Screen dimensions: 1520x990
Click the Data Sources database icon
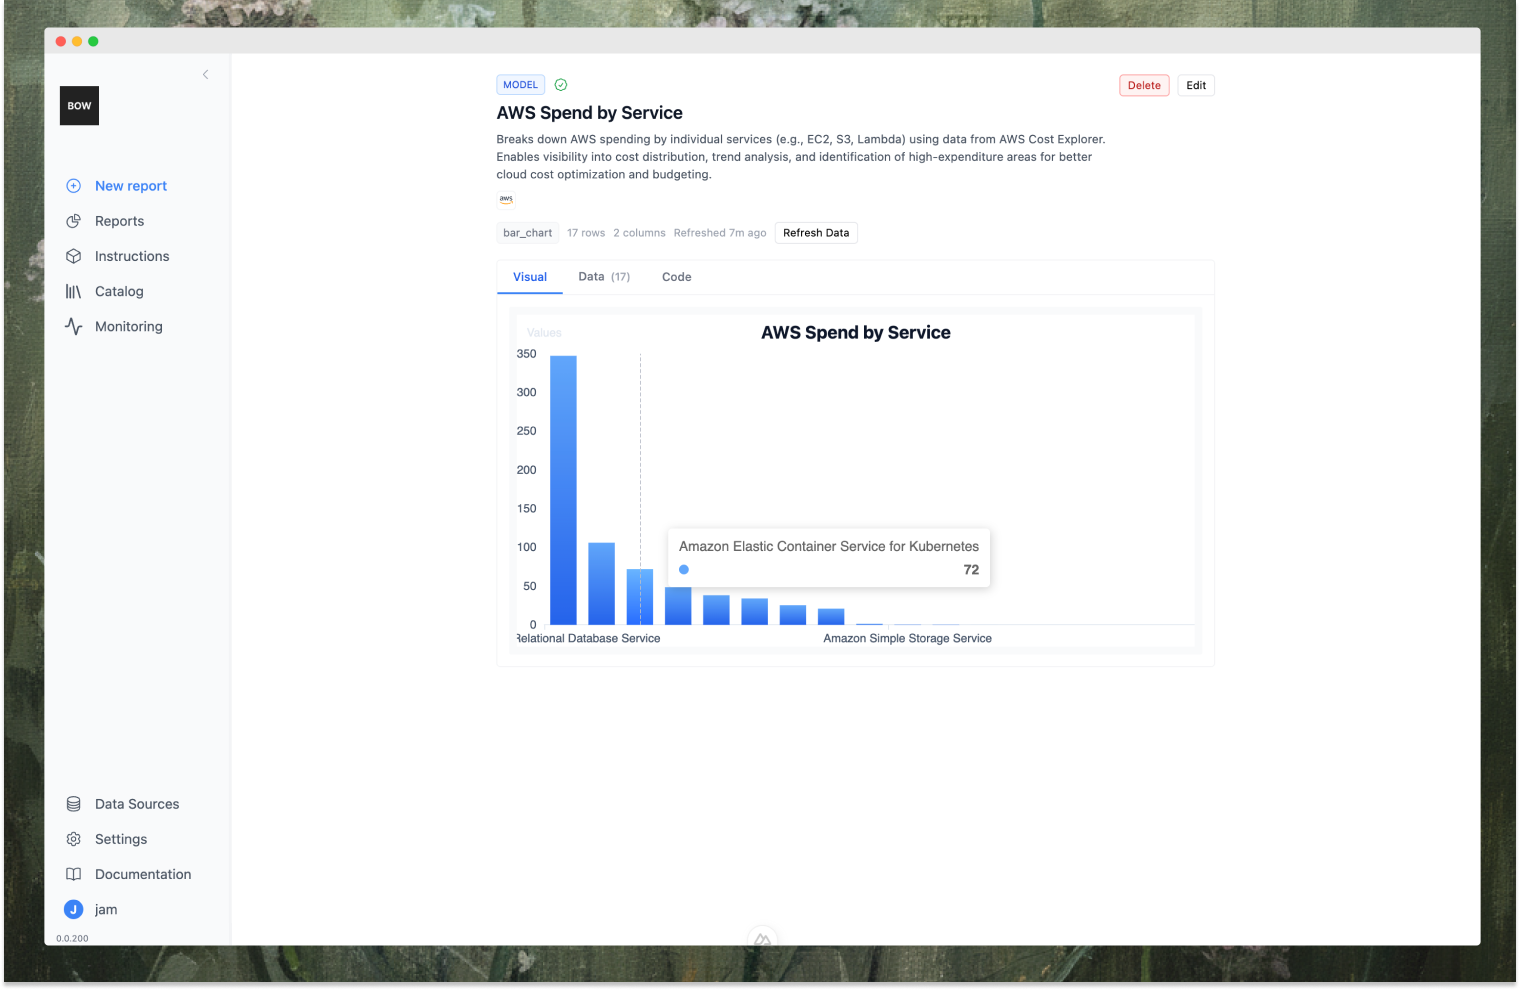point(73,804)
